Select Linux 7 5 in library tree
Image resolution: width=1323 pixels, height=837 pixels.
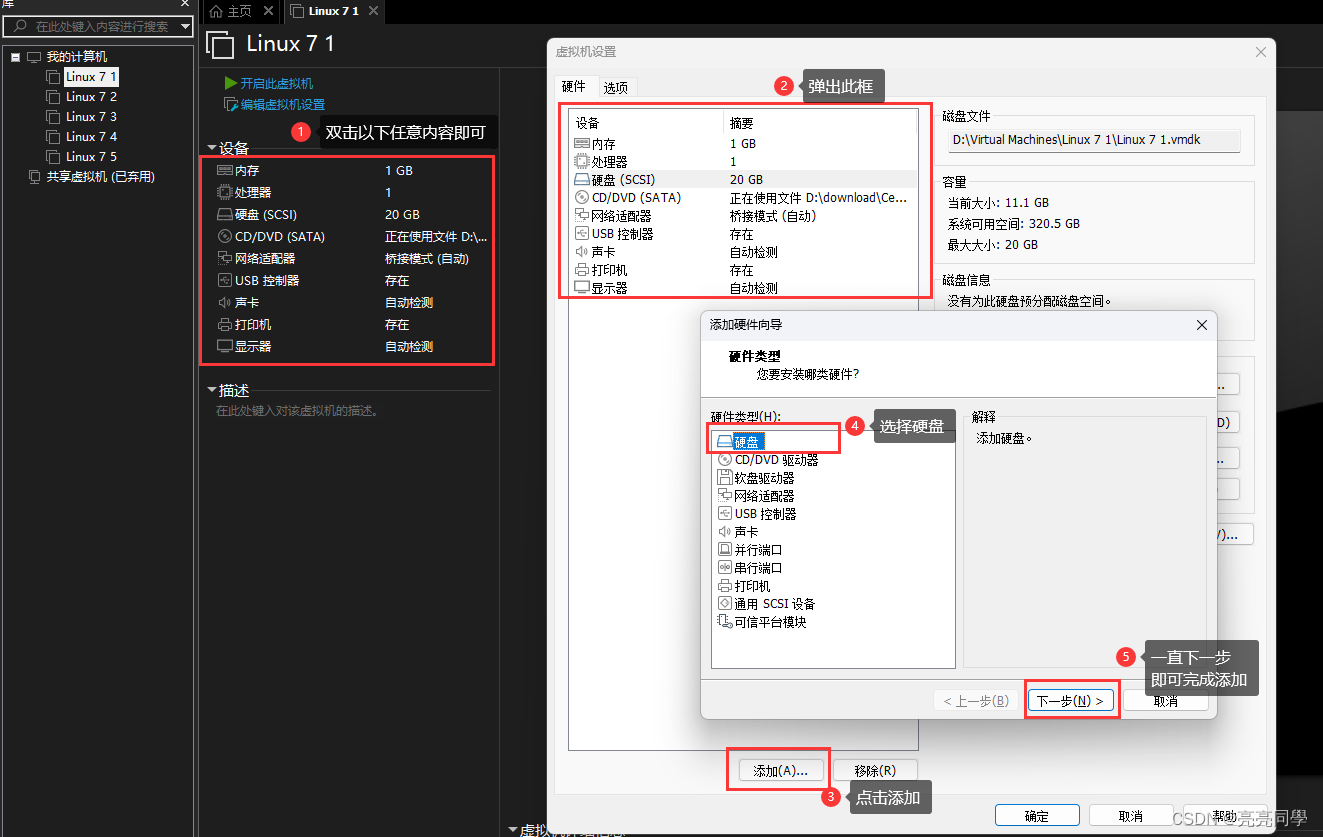91,157
